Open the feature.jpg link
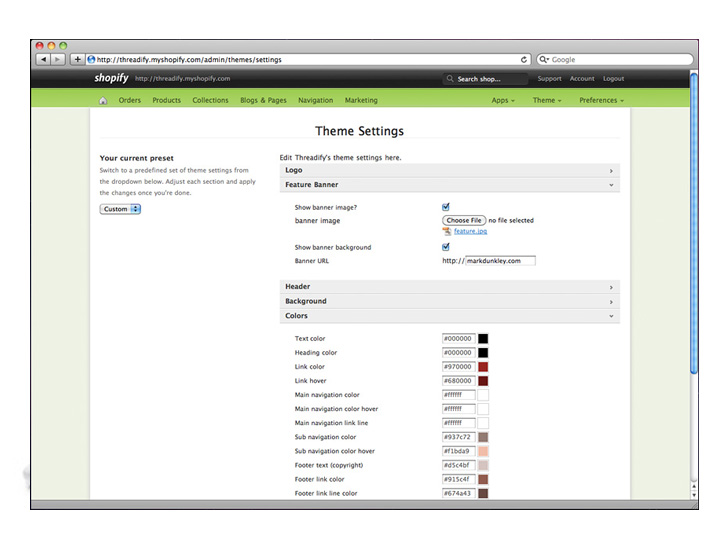Viewport: 728px width, 560px height. pyautogui.click(x=470, y=231)
